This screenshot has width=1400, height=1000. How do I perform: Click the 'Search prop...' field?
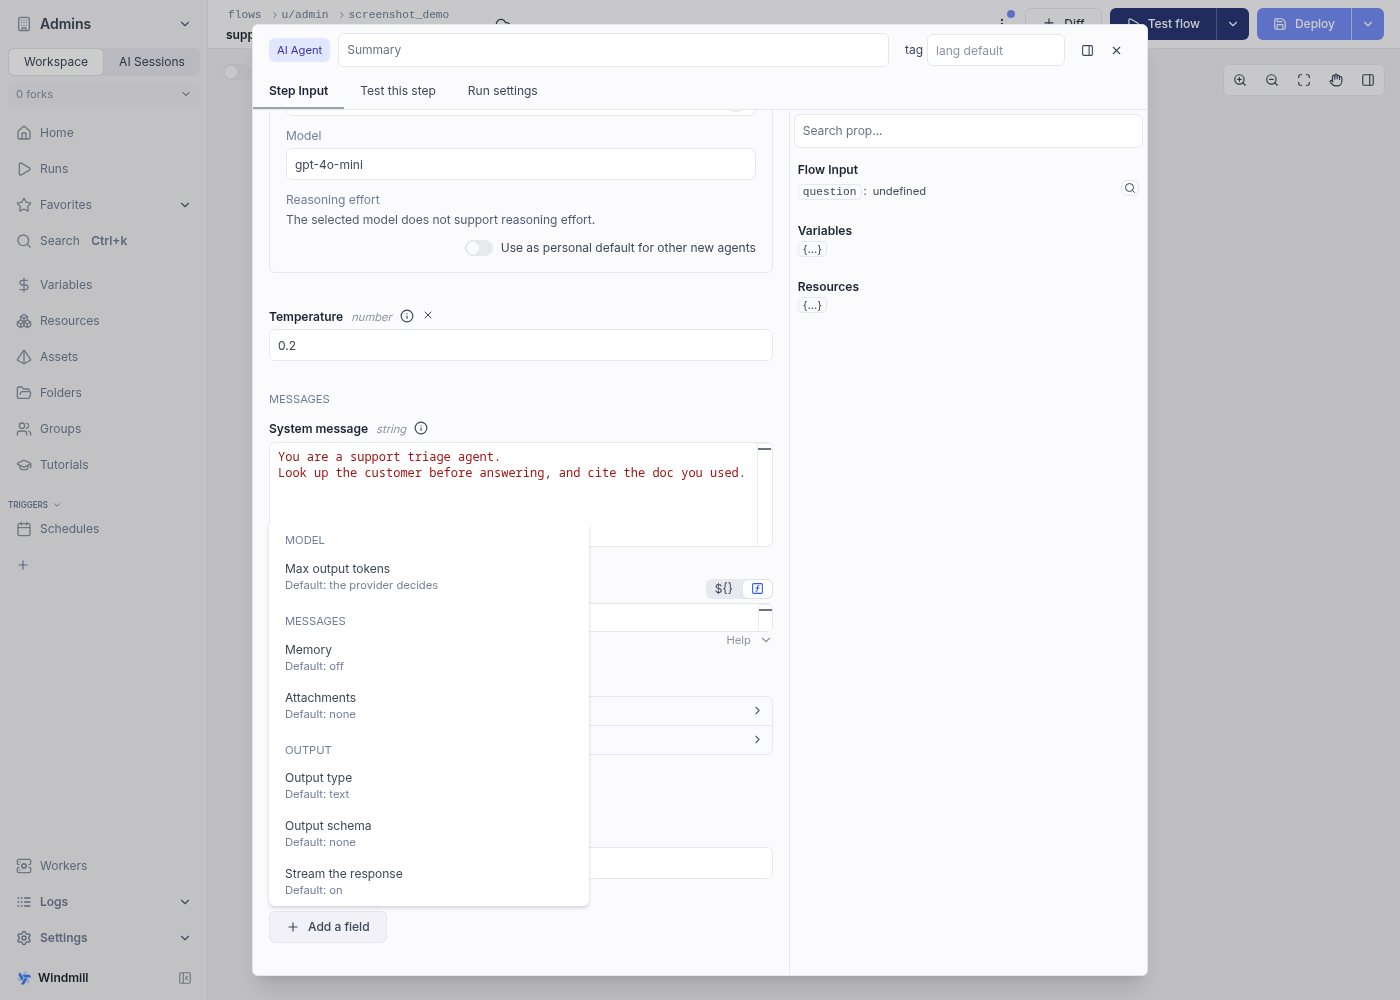[x=968, y=131]
